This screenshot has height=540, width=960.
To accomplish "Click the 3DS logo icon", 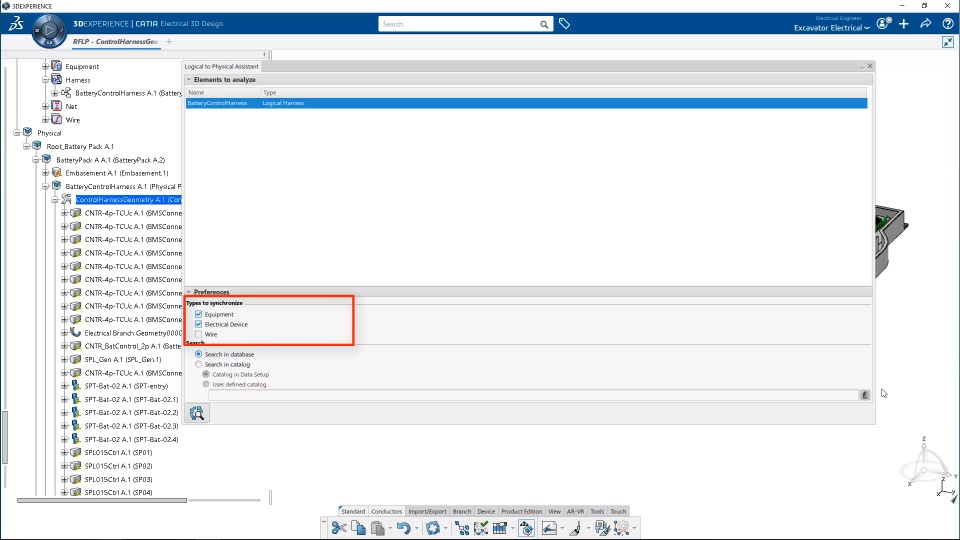I will tap(16, 24).
